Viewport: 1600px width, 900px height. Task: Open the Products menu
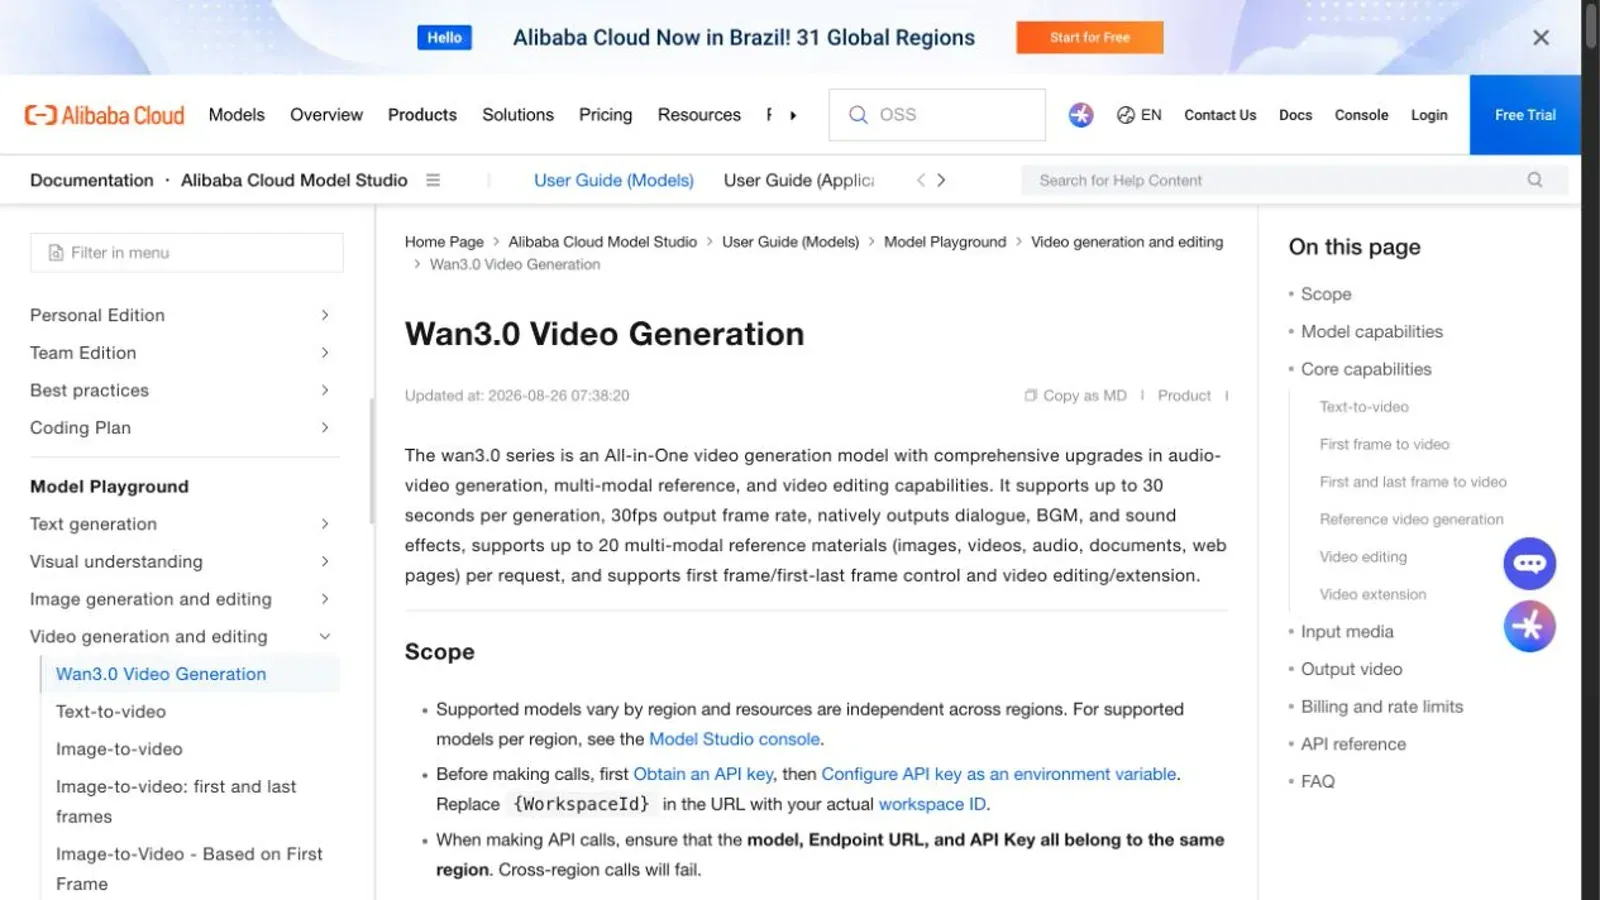[x=422, y=115]
